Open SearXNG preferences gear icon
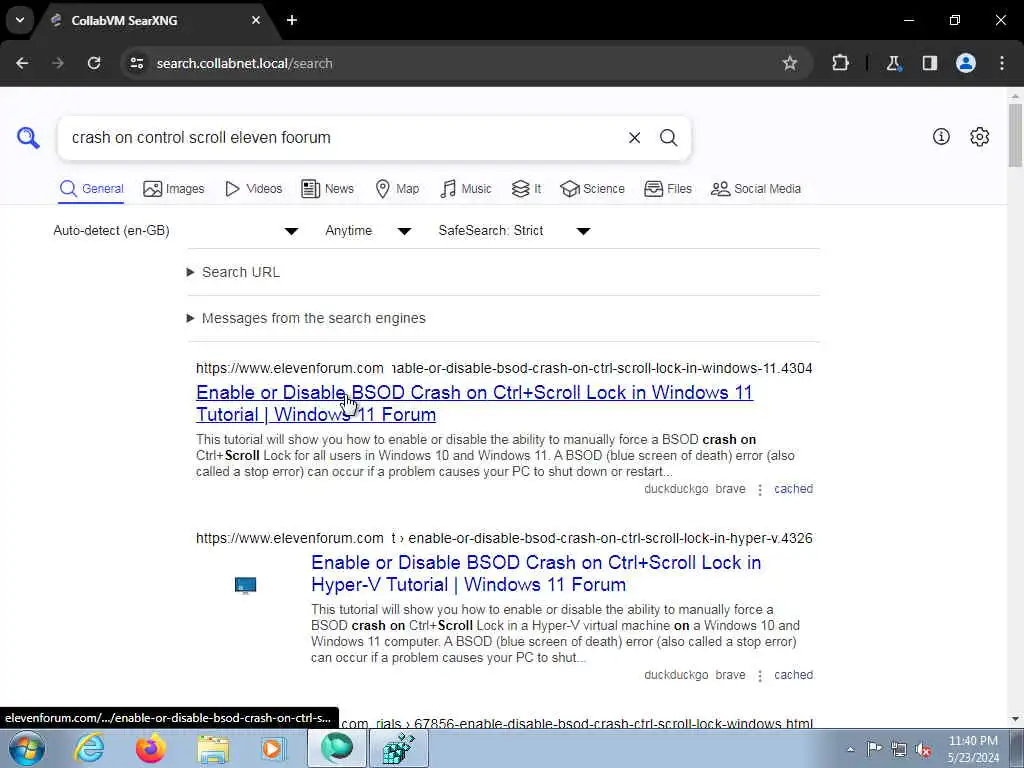The width and height of the screenshot is (1024, 768). point(980,136)
